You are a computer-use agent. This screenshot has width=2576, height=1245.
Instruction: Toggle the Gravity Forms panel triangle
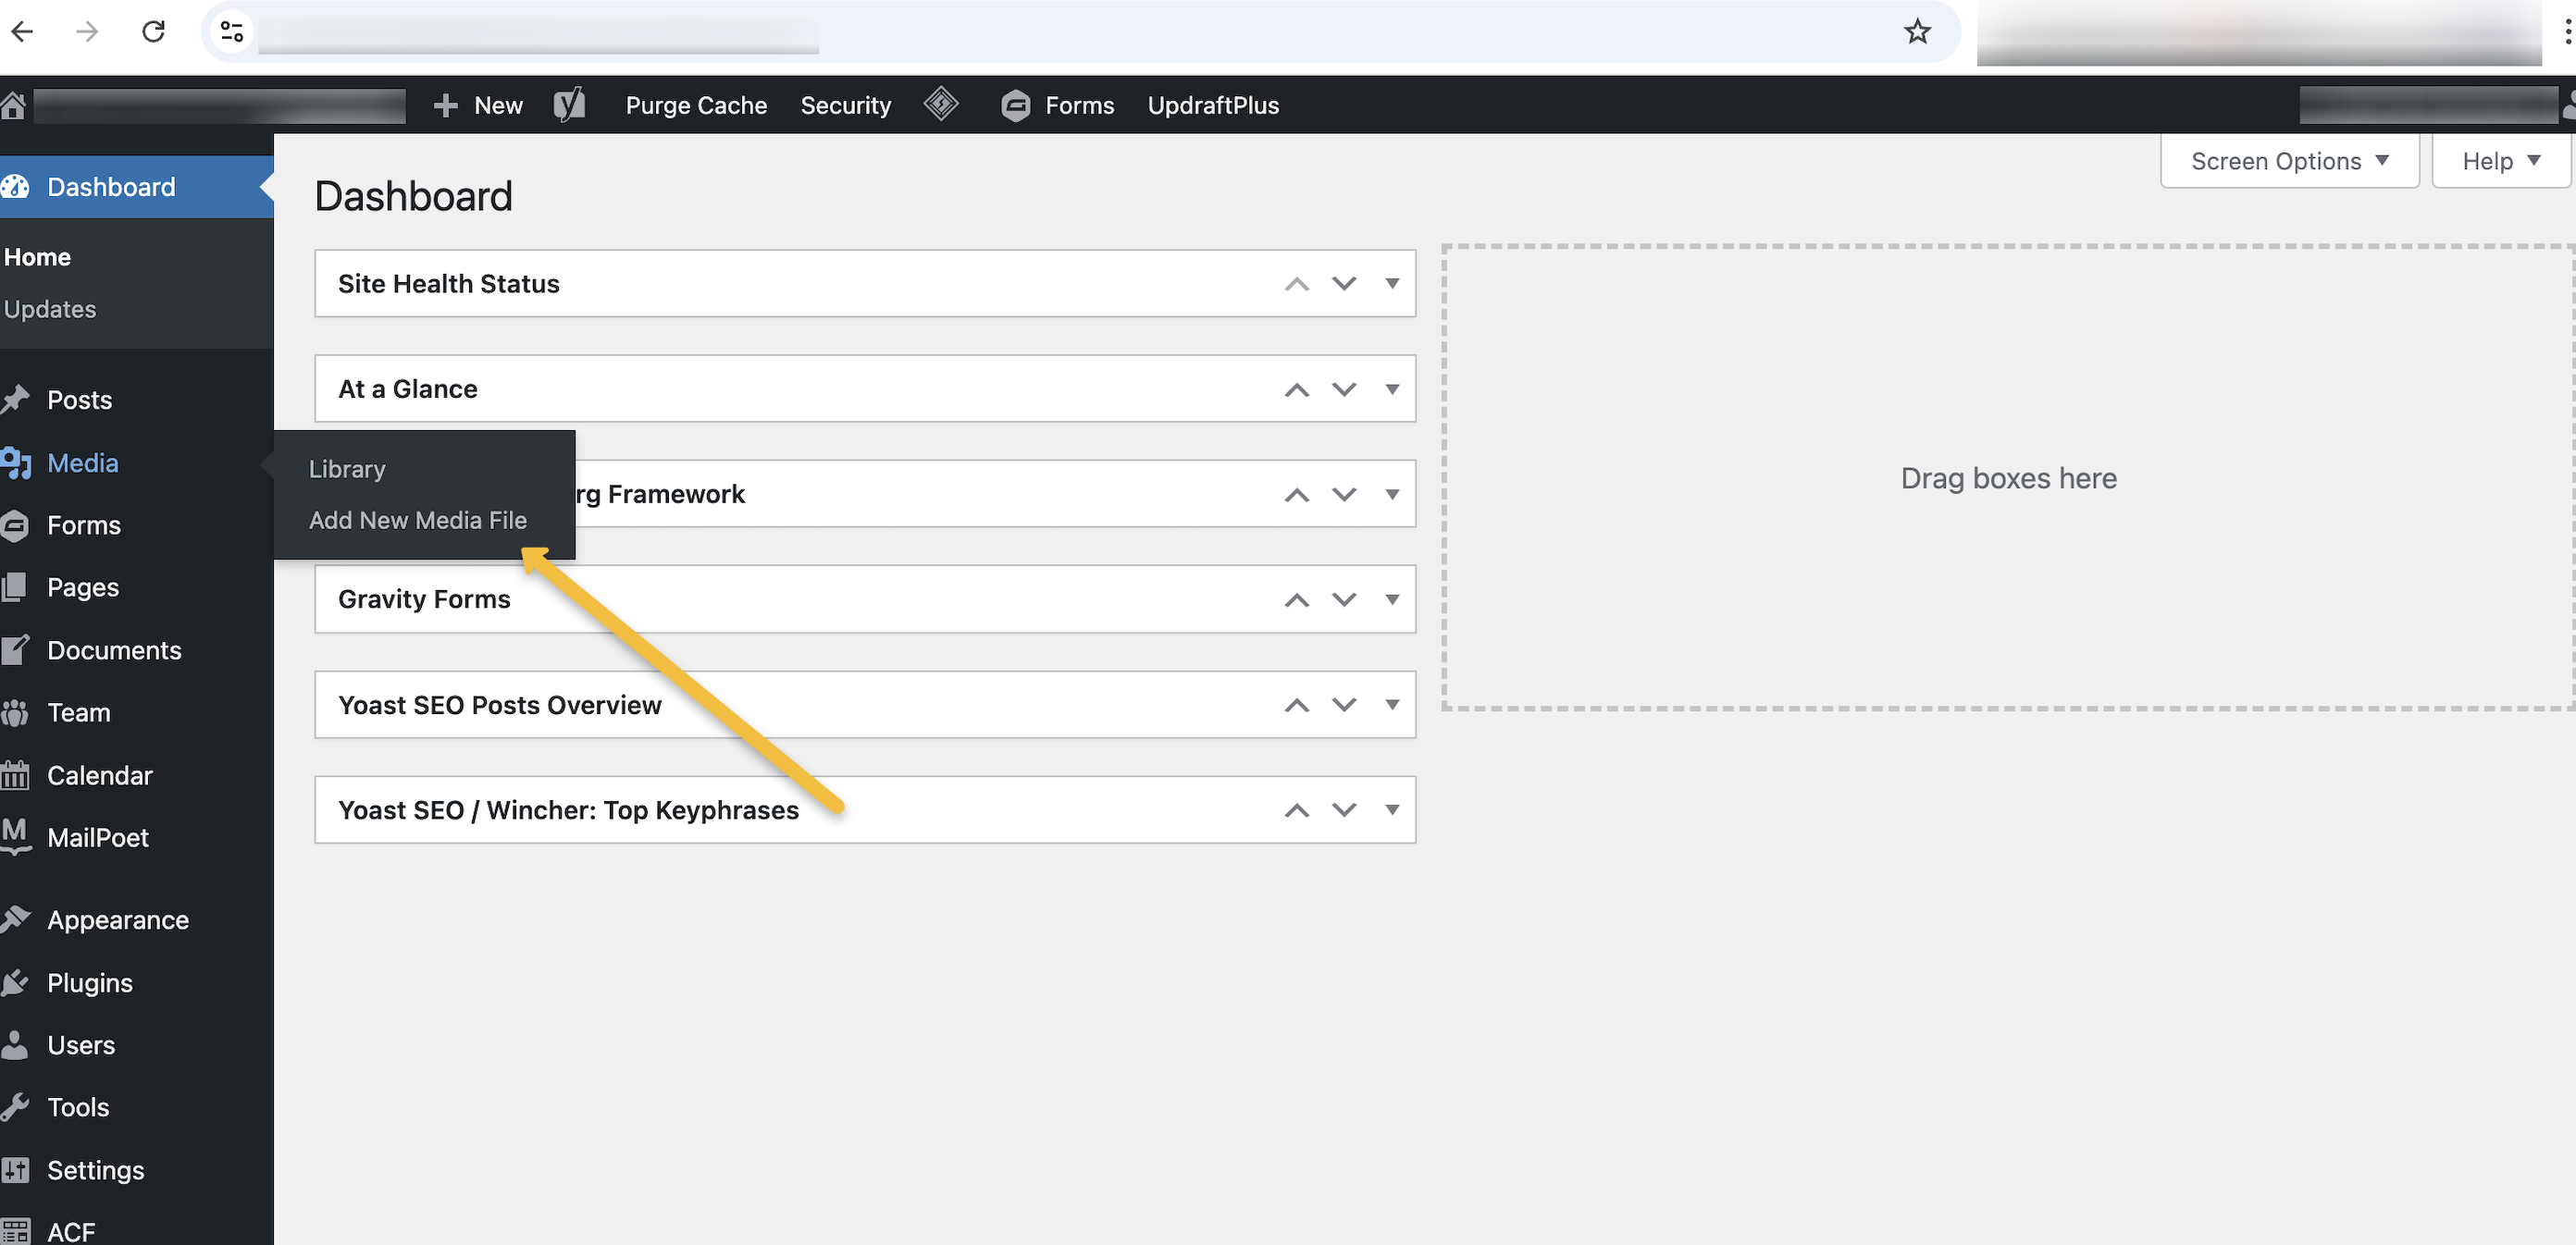[x=1392, y=599]
